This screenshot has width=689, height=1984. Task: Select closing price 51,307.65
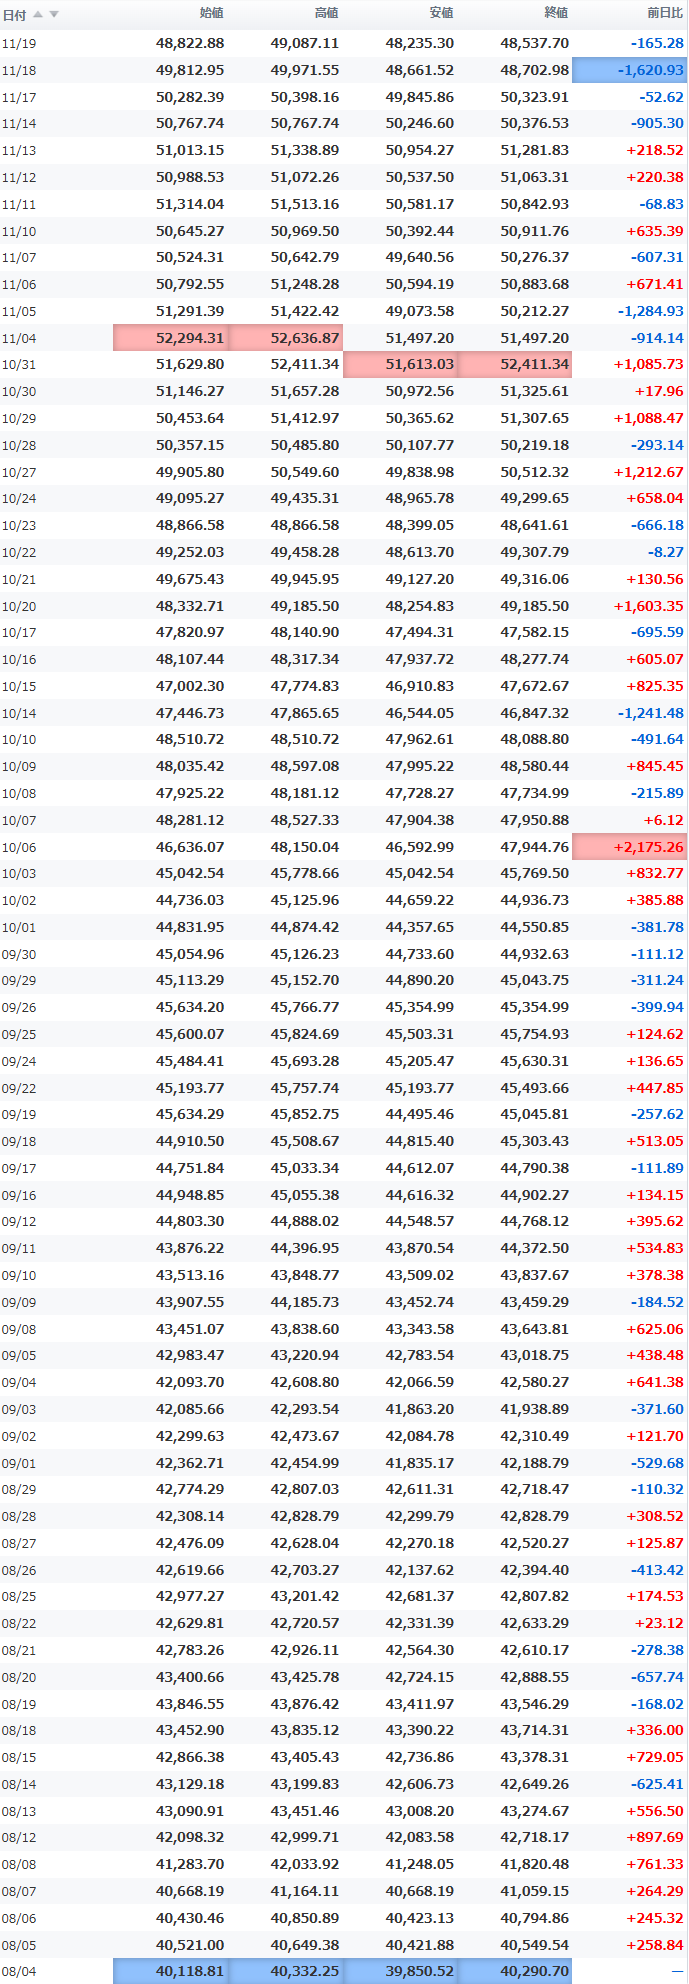click(x=534, y=418)
